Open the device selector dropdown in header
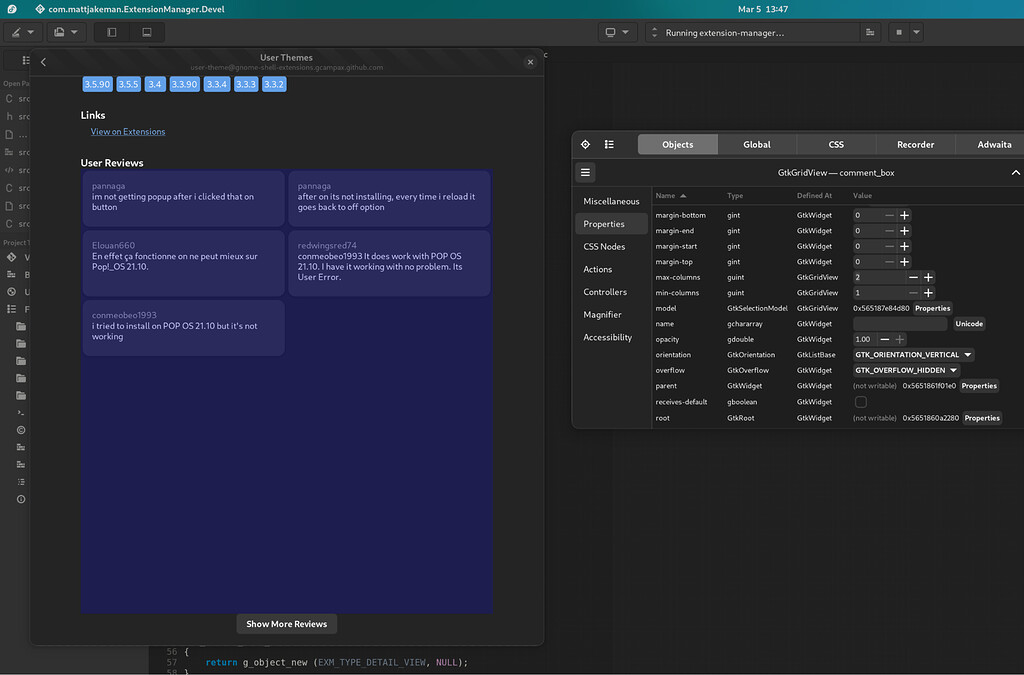 click(616, 32)
